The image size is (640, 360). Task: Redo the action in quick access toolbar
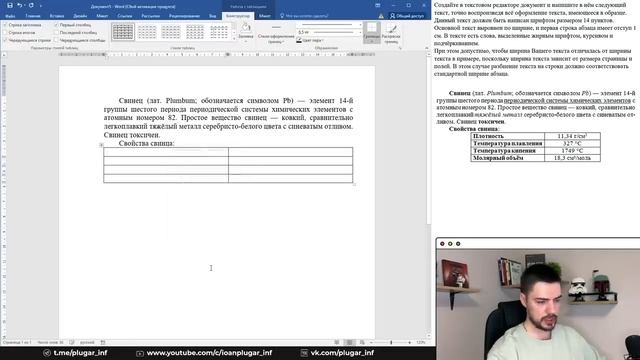coord(31,5)
